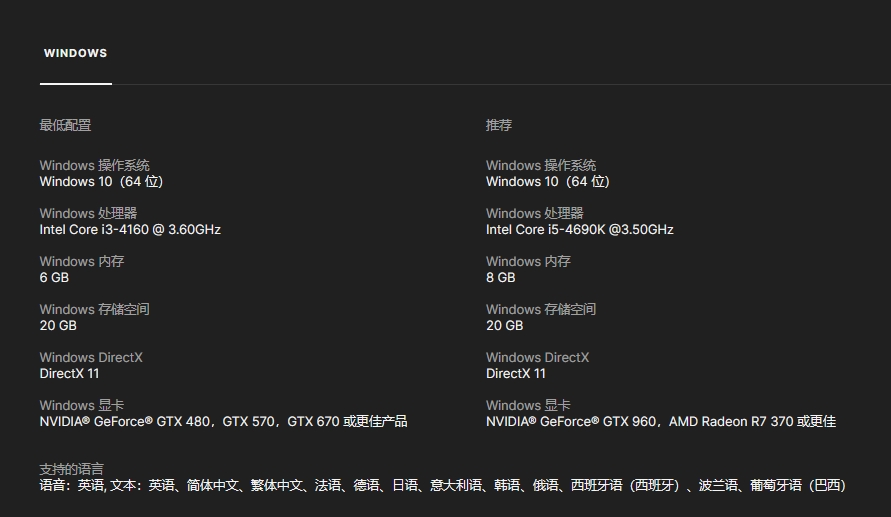Click the 8 GB memory value
The width and height of the screenshot is (891, 517).
pyautogui.click(x=501, y=277)
